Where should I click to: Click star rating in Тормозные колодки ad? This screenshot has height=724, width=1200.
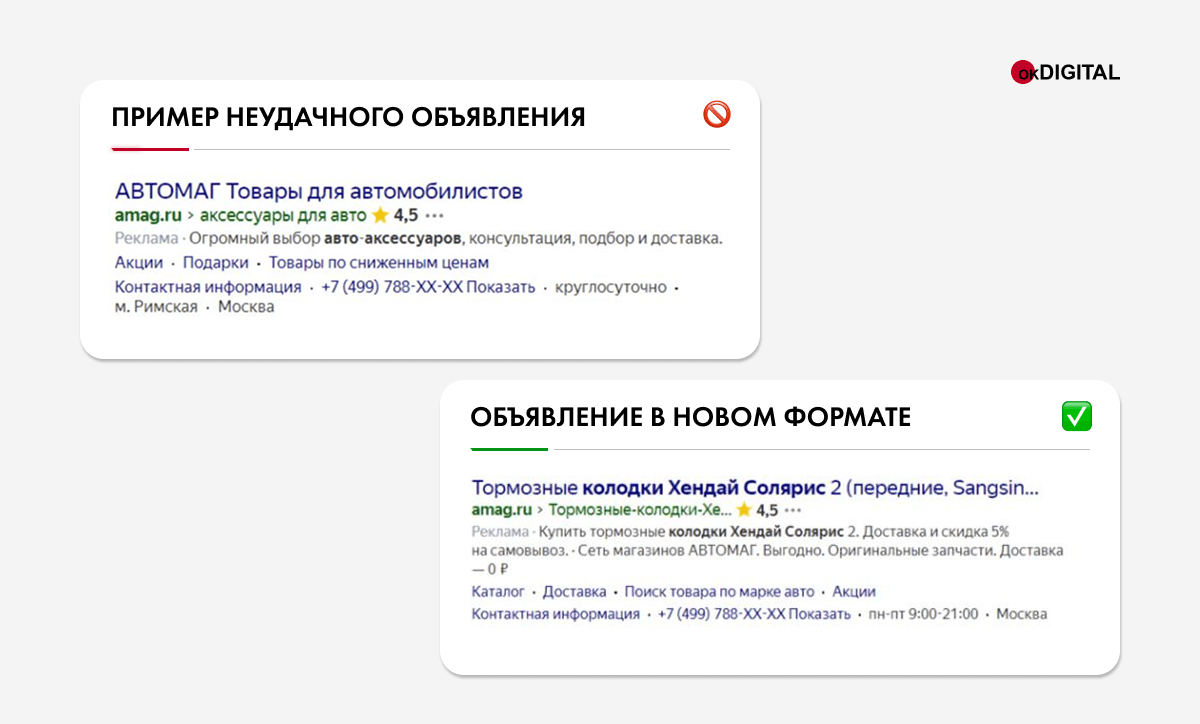tap(744, 510)
